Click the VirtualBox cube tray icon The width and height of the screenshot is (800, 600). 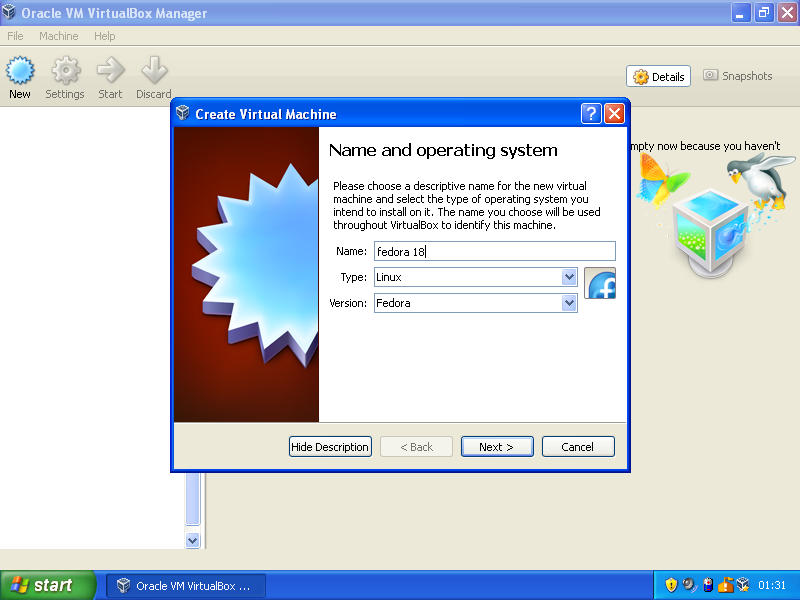pyautogui.click(x=743, y=585)
